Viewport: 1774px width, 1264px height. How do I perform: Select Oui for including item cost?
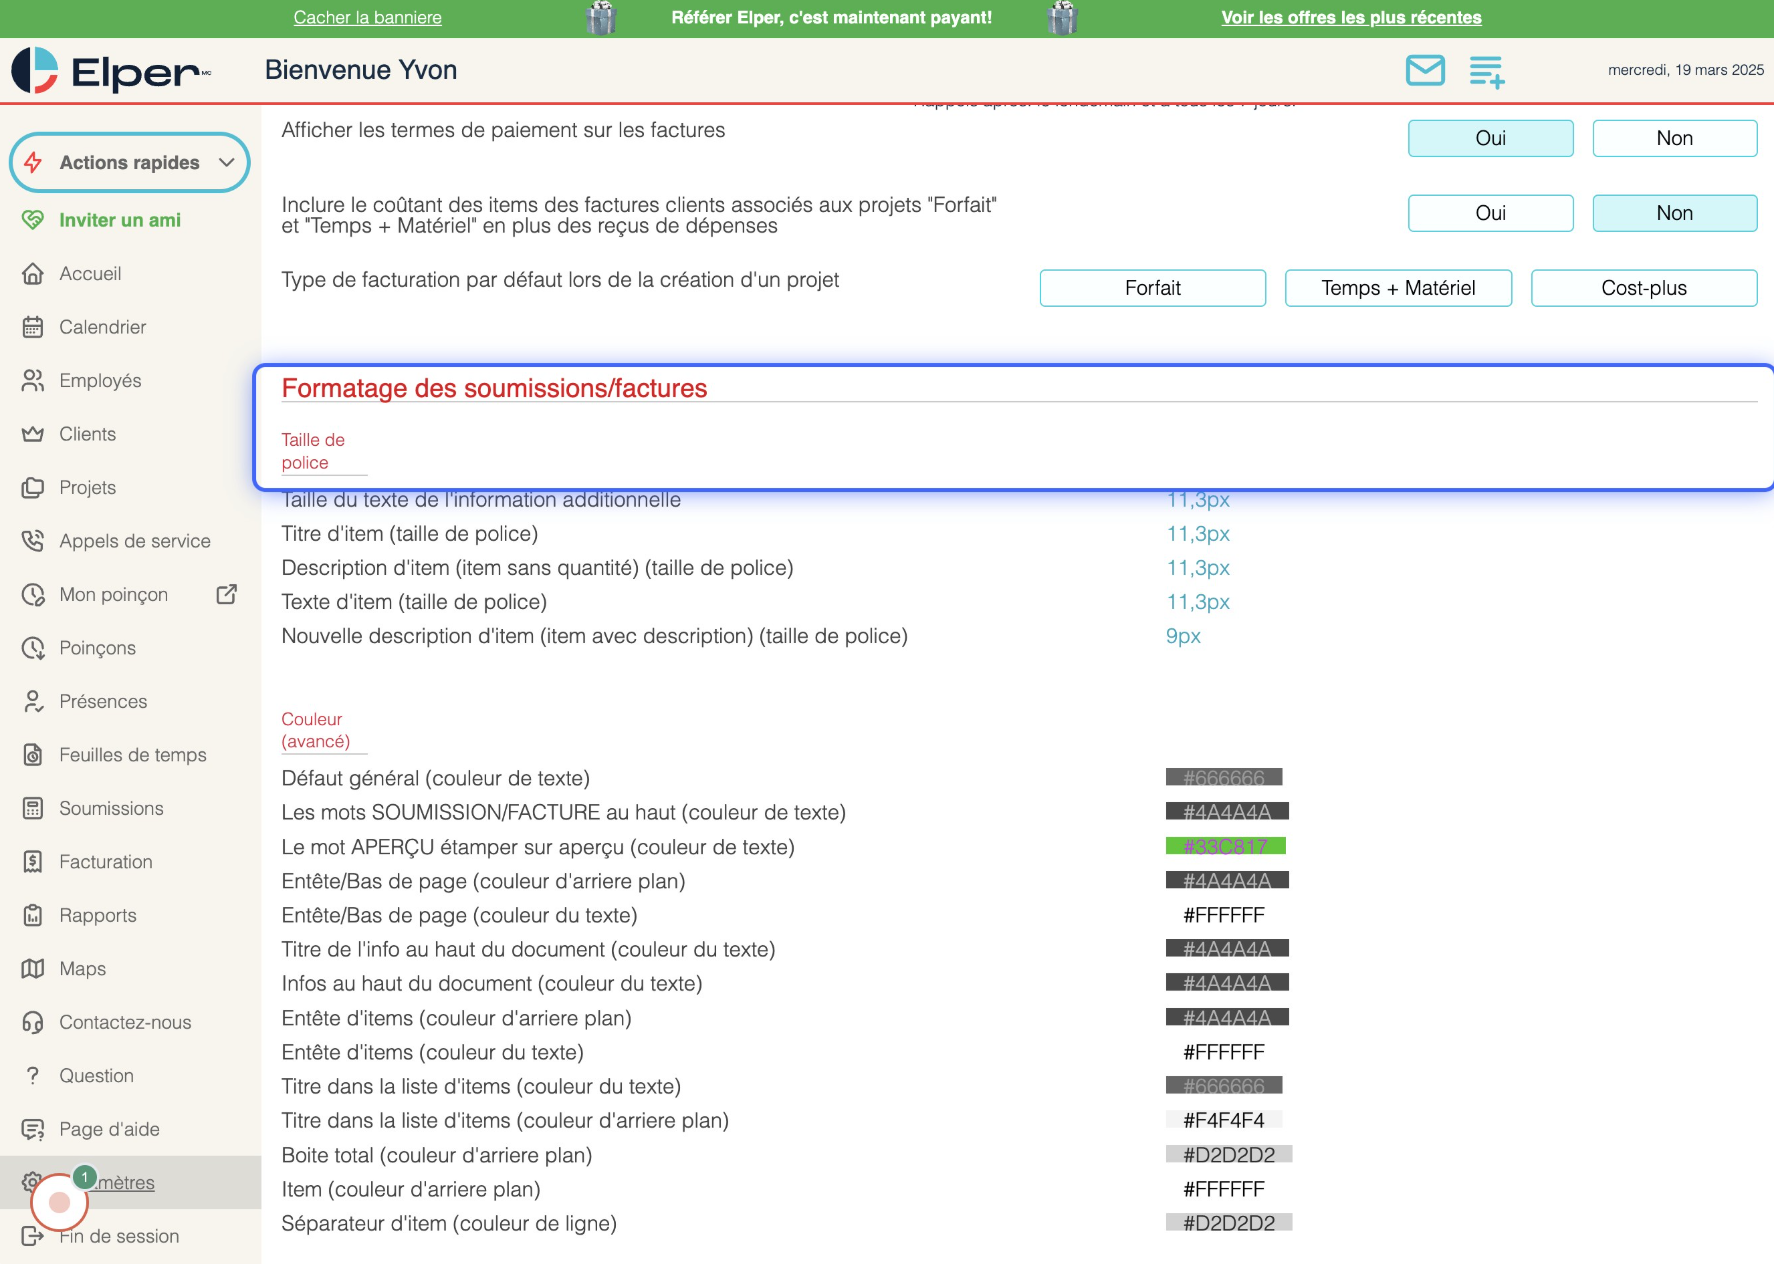pyautogui.click(x=1490, y=213)
